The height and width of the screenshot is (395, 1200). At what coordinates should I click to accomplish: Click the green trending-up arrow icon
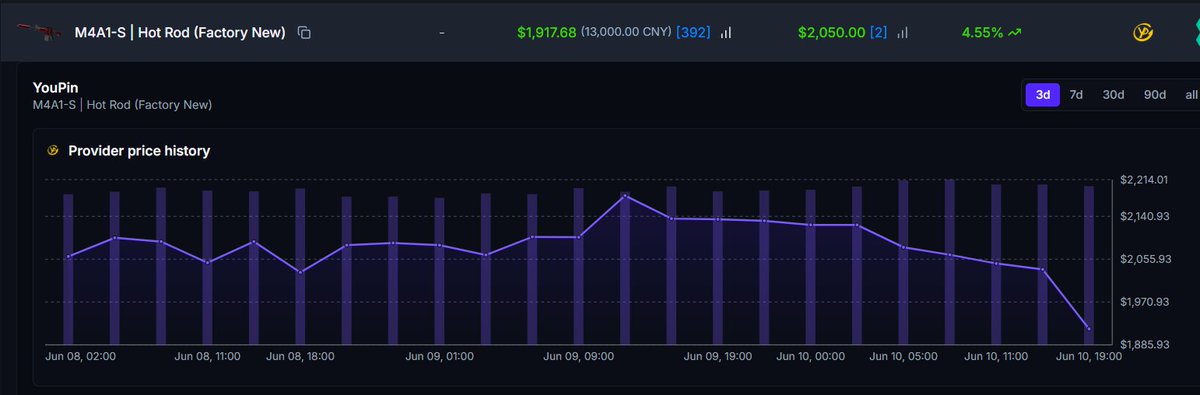[1014, 33]
